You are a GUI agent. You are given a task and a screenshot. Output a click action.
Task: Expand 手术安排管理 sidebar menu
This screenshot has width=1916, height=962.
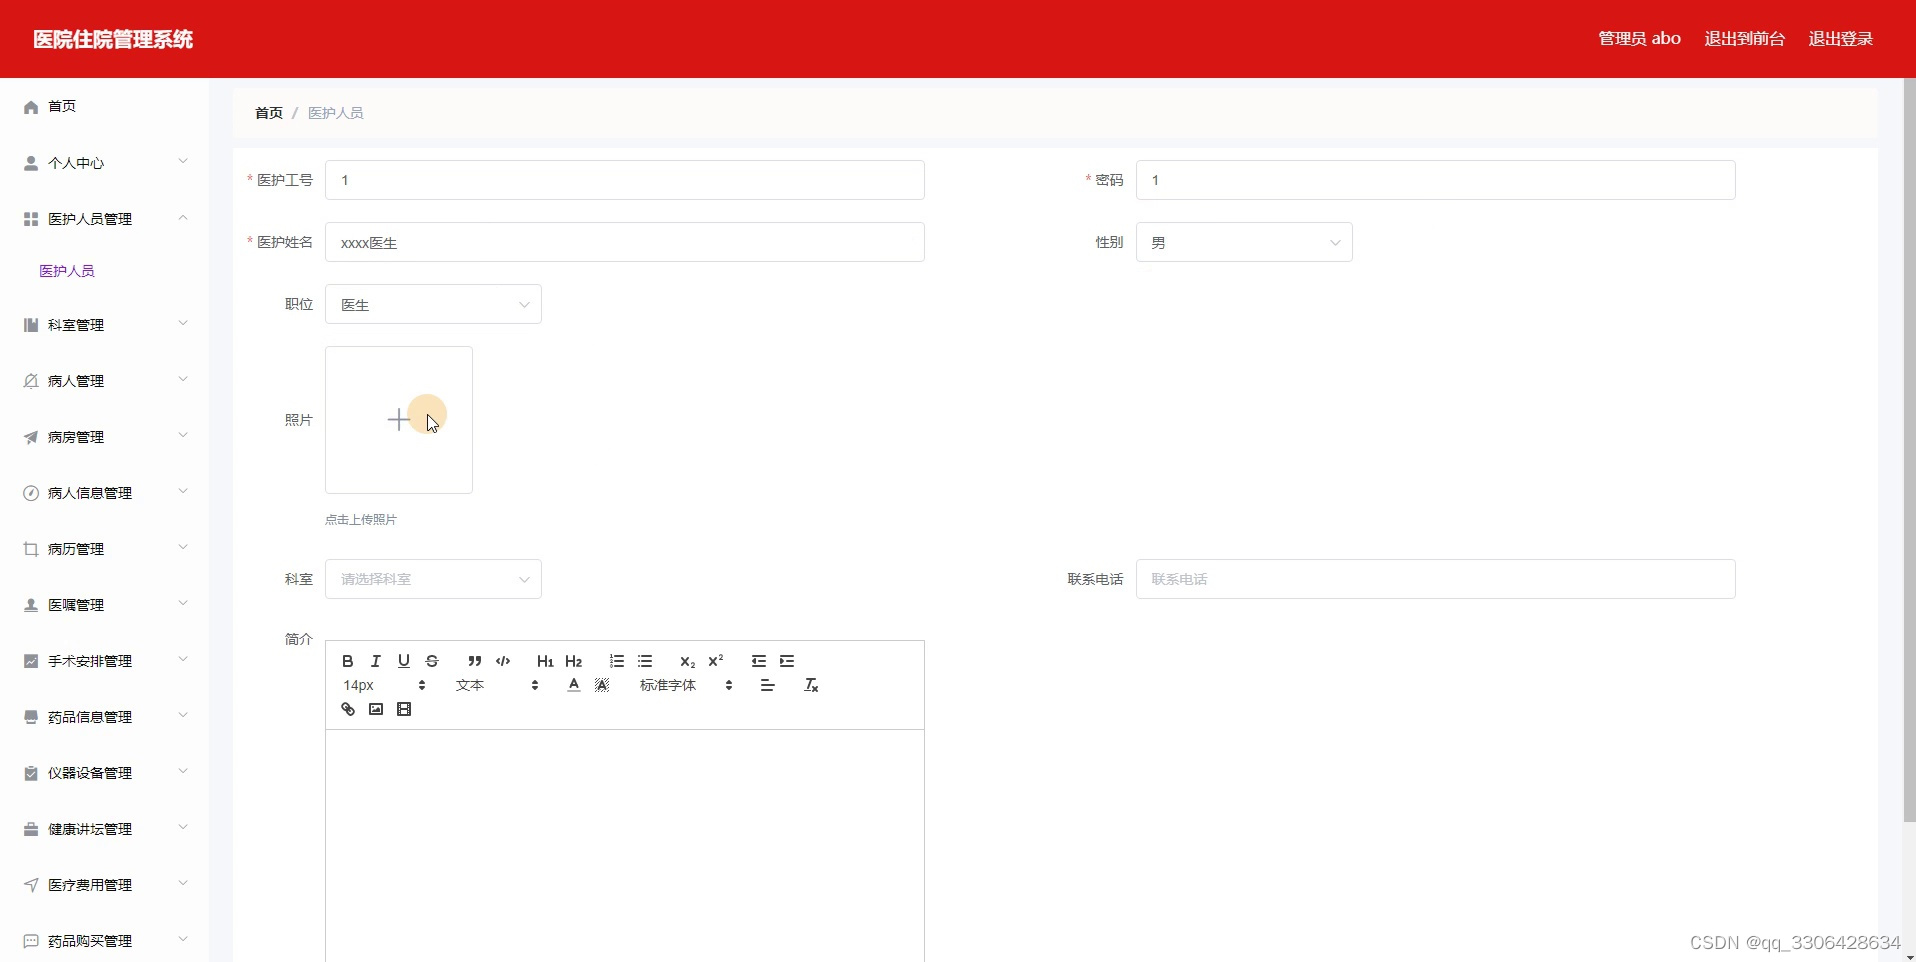click(x=104, y=660)
